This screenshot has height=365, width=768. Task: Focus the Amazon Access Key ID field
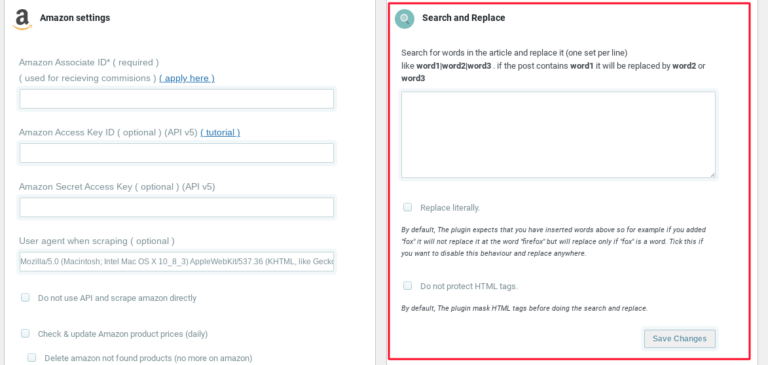176,153
